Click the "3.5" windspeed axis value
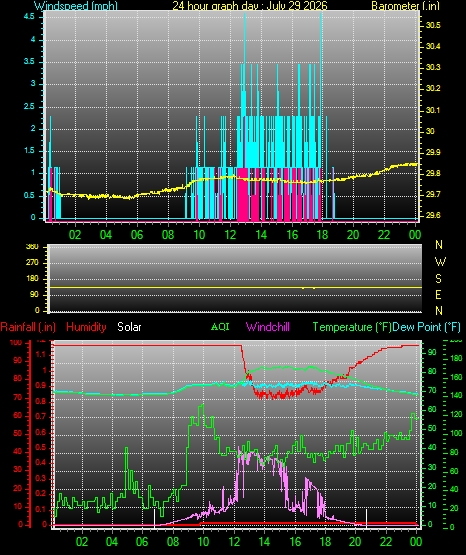Screen dimensions: 466x555 pyautogui.click(x=29, y=61)
